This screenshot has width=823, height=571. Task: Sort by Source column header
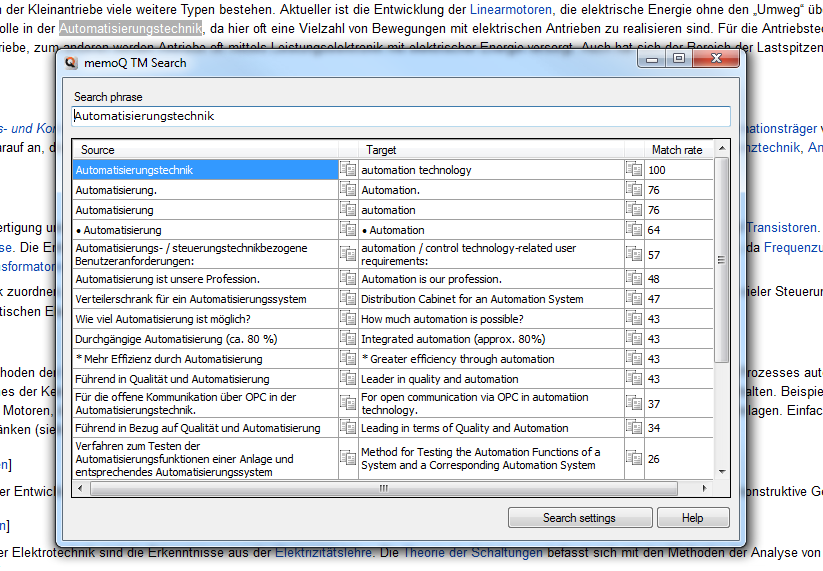coord(206,150)
